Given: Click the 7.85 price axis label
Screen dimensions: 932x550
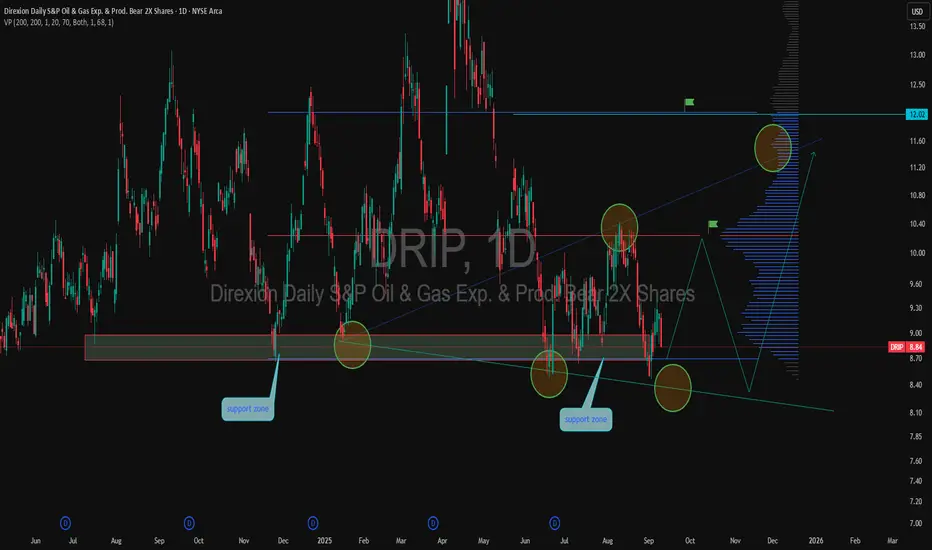Looking at the screenshot, I should (917, 436).
